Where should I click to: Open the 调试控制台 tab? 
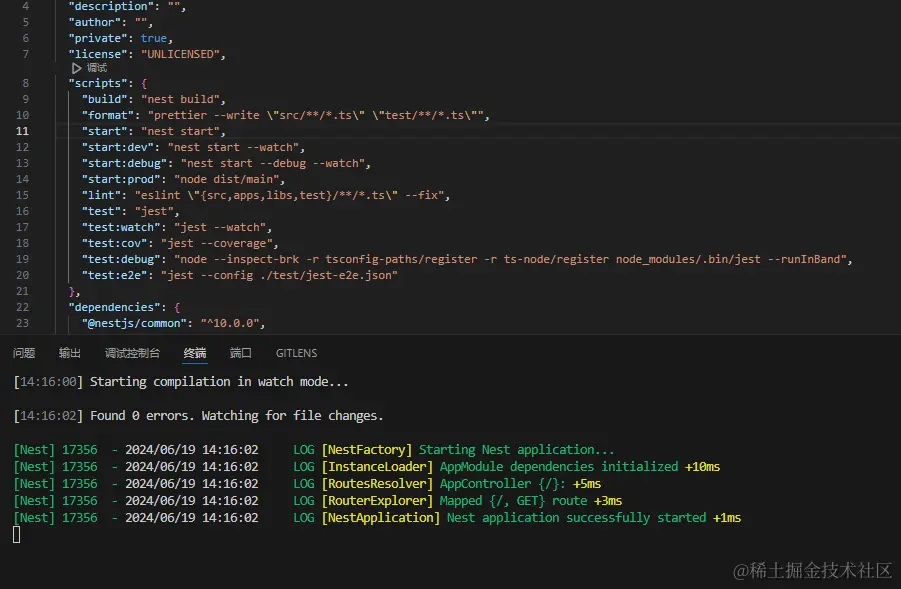click(x=132, y=353)
